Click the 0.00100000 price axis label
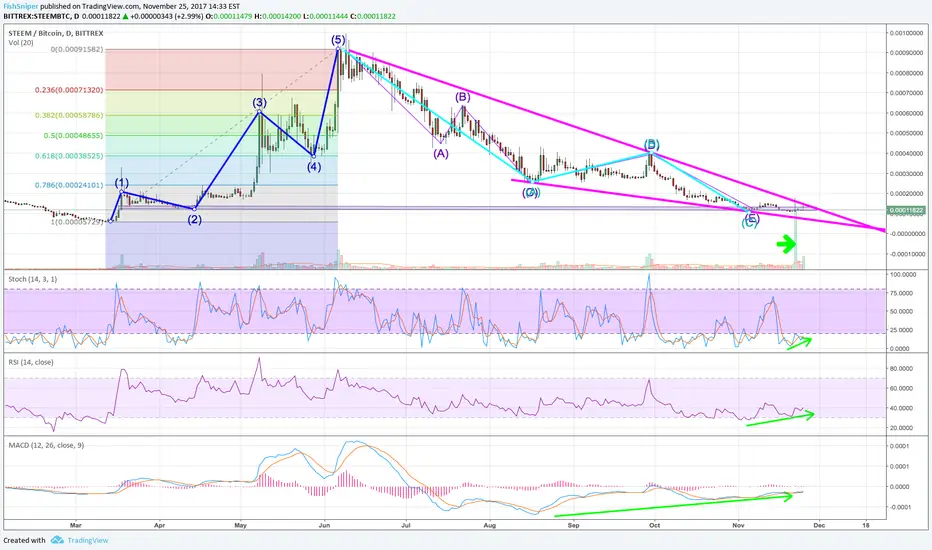932x550 pixels. 906,33
